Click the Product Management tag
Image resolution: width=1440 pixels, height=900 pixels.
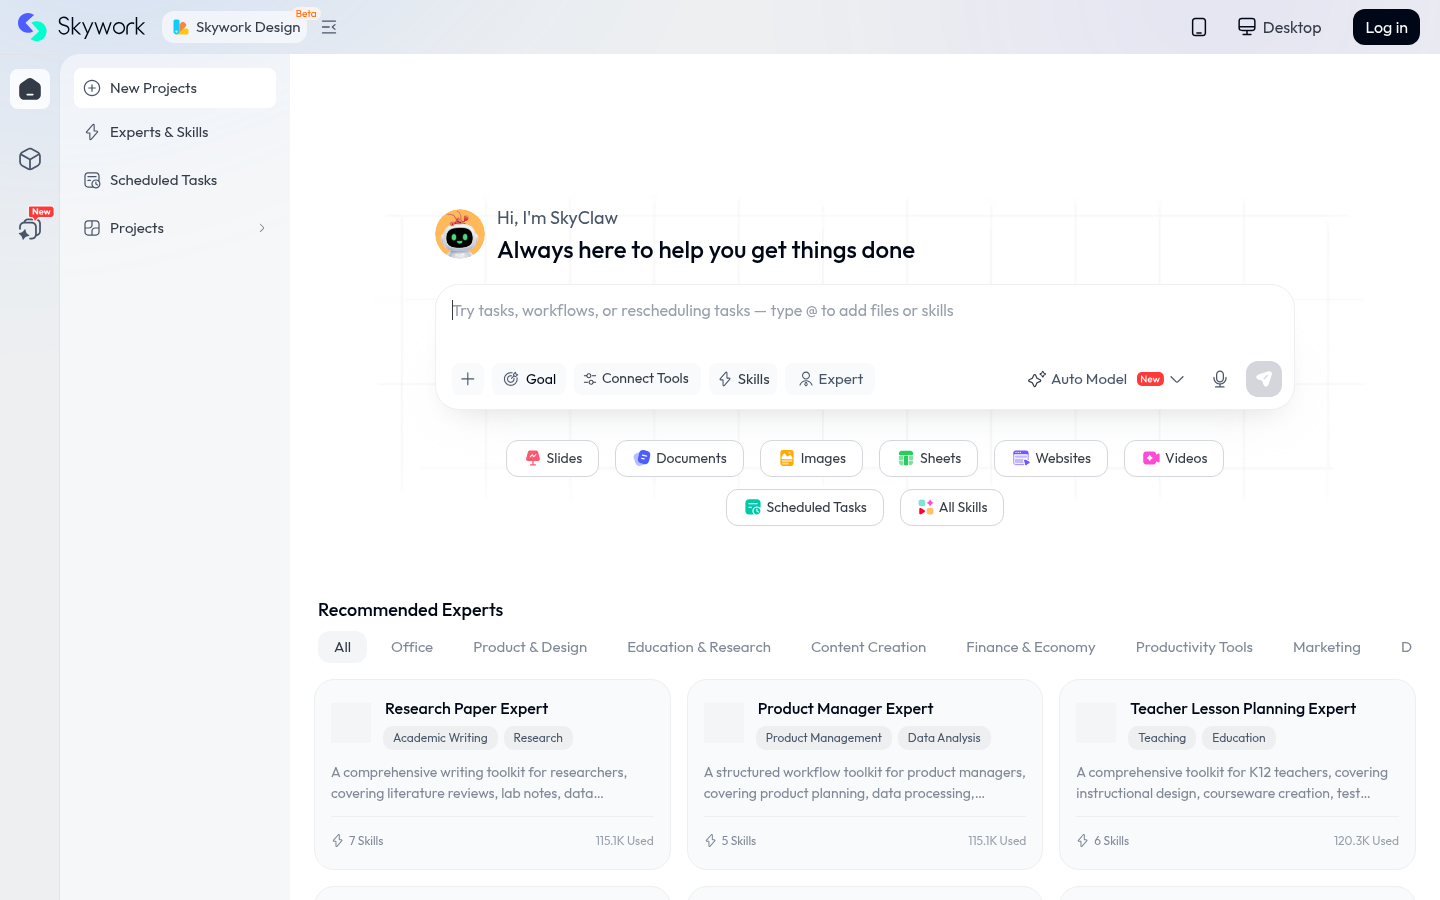coord(823,738)
